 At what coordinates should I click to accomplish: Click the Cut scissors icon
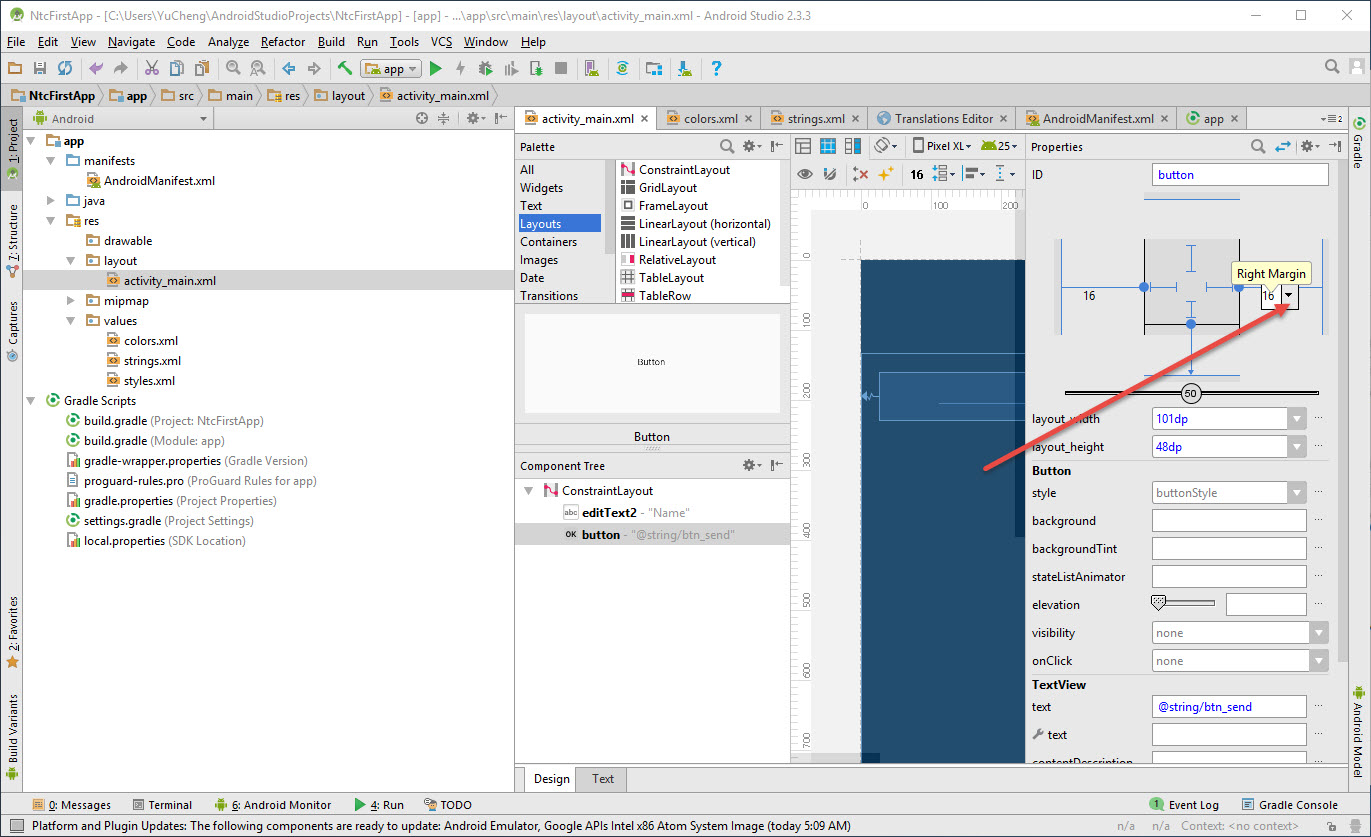[x=152, y=69]
